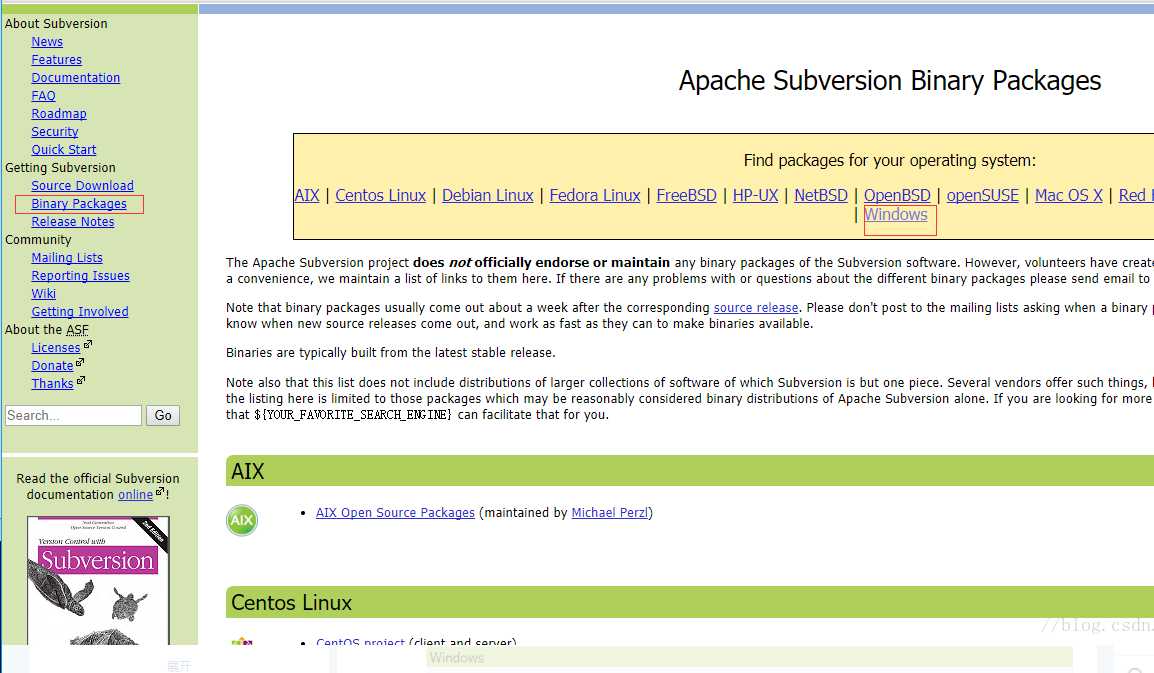Image resolution: width=1154 pixels, height=673 pixels.
Task: Focus the Search input field
Action: [x=73, y=415]
